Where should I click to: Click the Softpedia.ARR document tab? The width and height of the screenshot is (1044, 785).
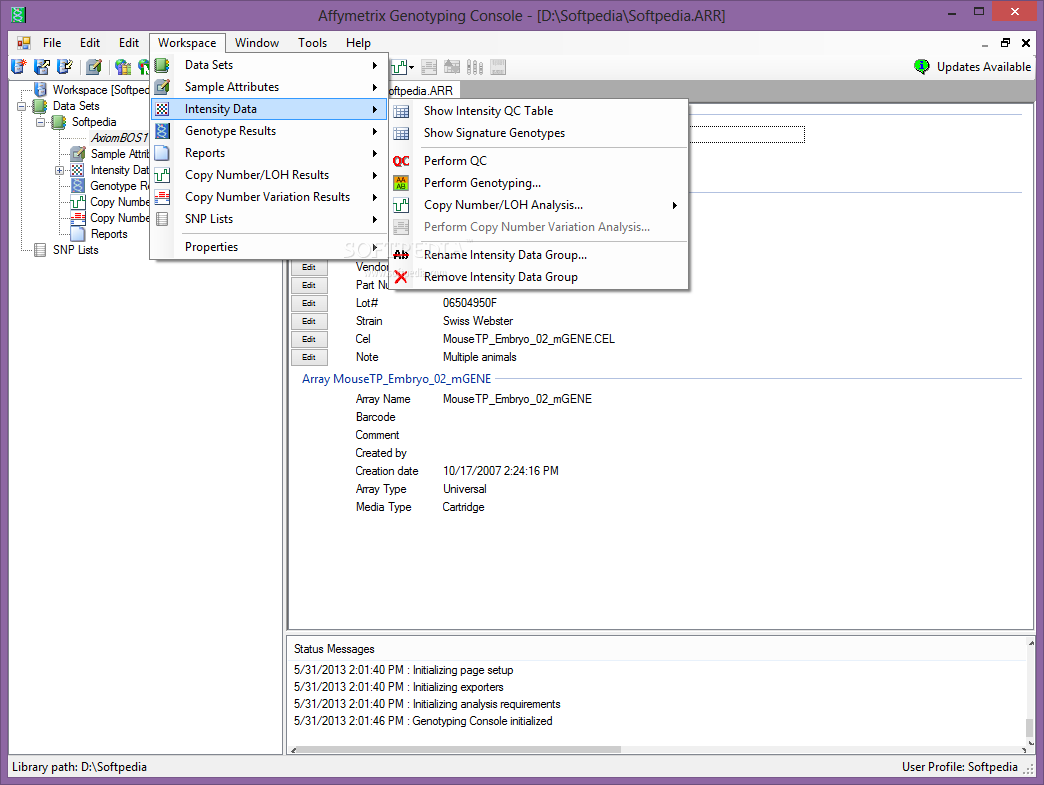[x=422, y=91]
